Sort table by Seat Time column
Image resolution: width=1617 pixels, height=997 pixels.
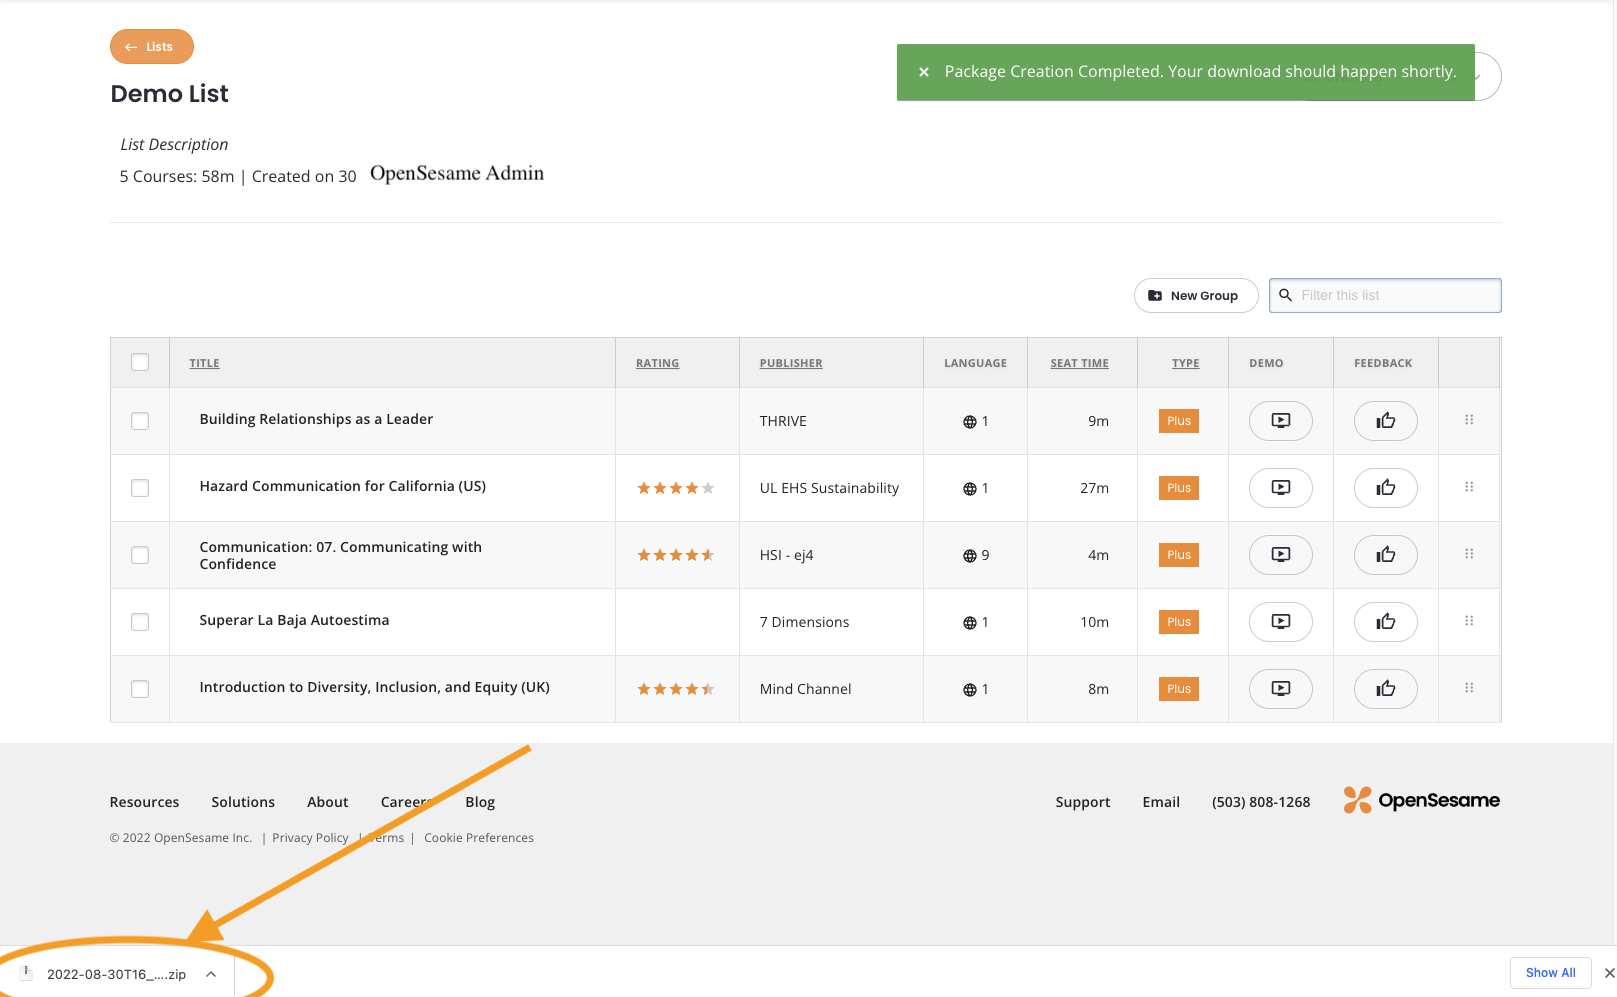pos(1079,363)
